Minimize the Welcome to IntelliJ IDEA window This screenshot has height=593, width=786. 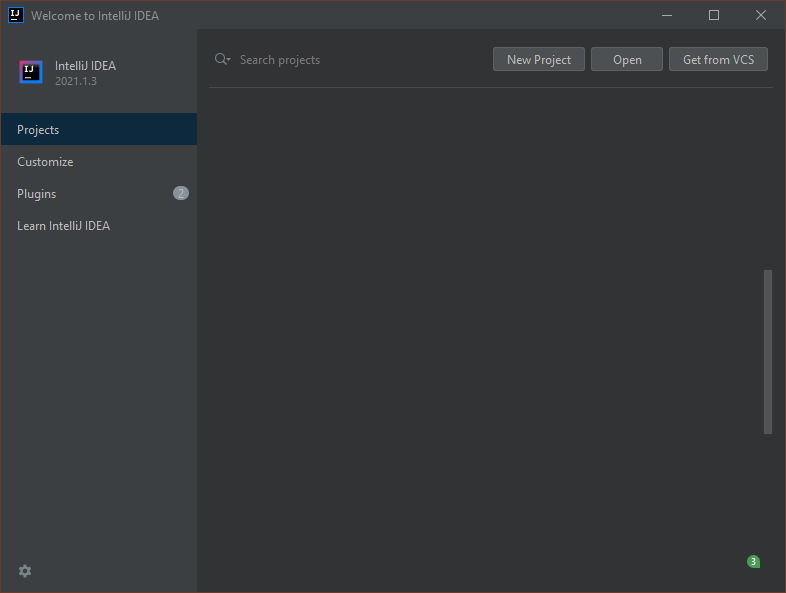[x=667, y=15]
